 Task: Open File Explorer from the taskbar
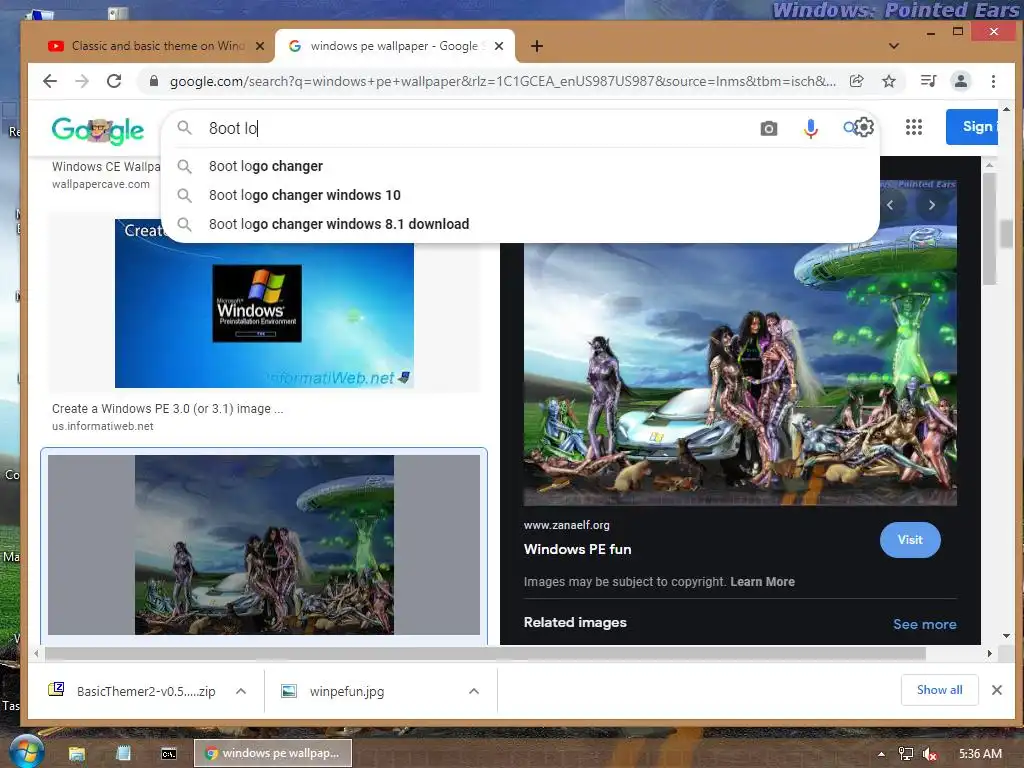tap(77, 754)
